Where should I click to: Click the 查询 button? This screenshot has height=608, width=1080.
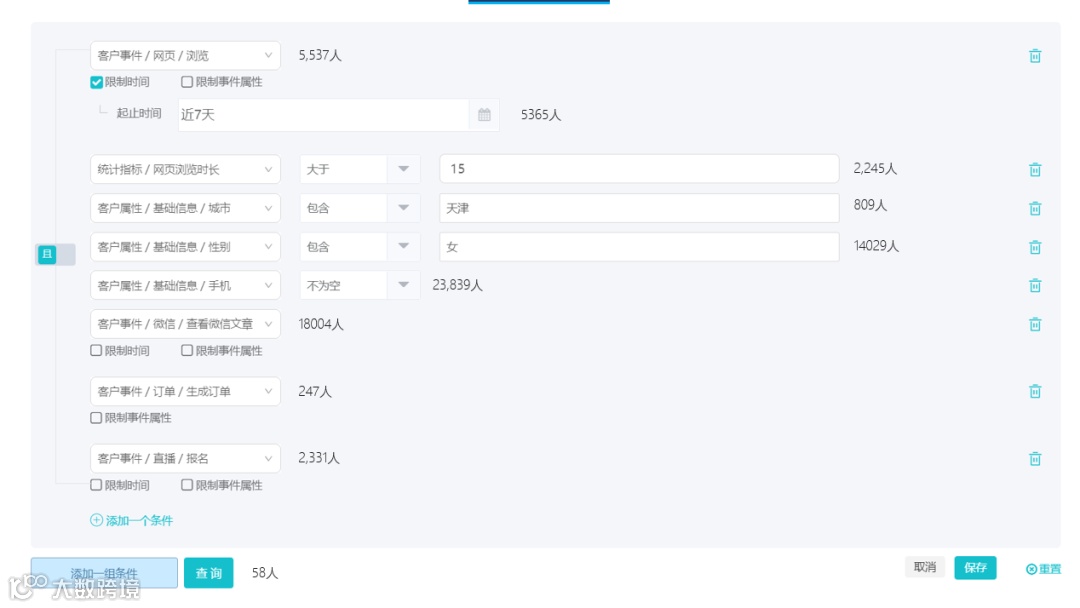coord(208,573)
